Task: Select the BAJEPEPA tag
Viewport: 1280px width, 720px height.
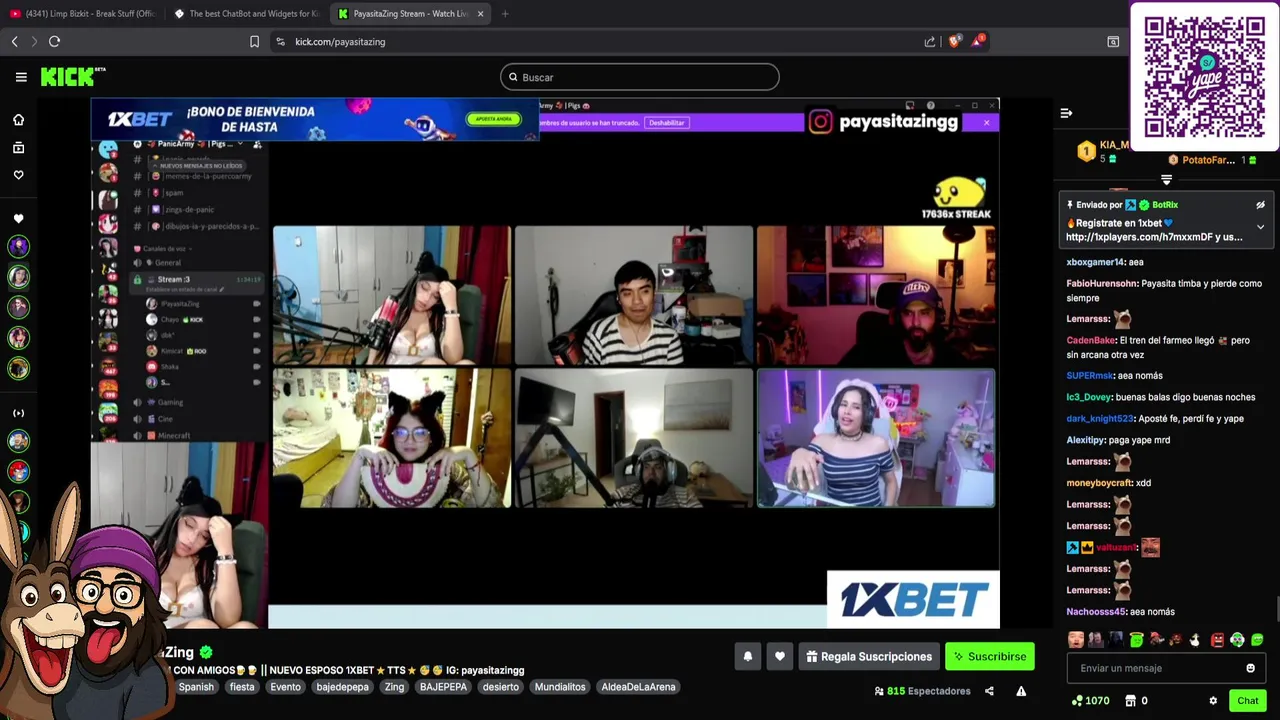Action: (443, 687)
